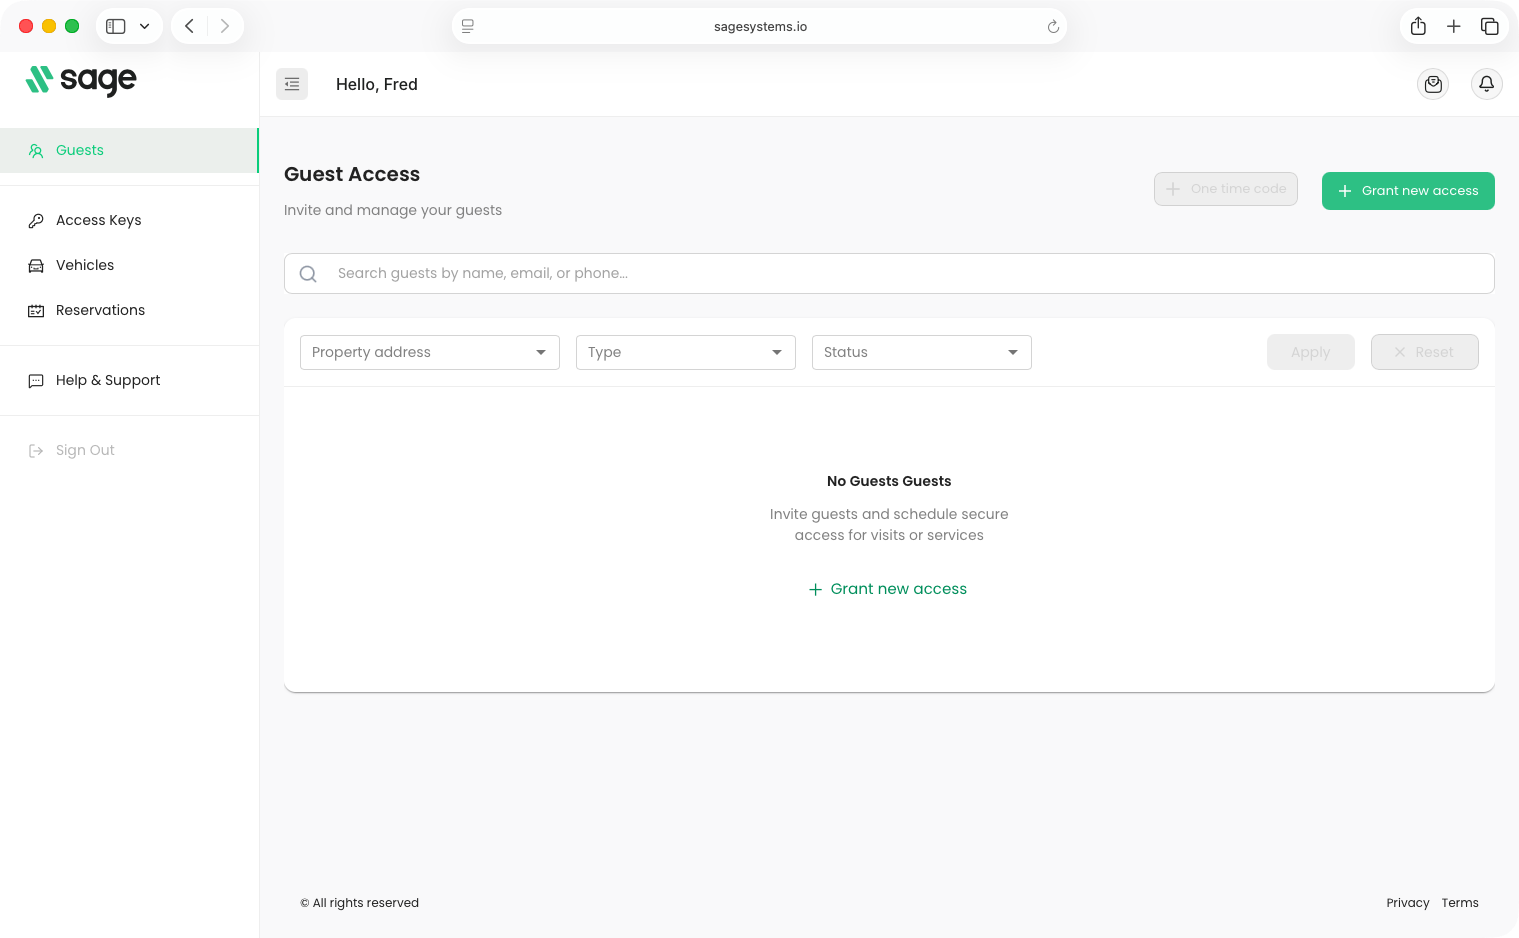Click the search magnifier icon
The image size is (1519, 938).
[308, 274]
